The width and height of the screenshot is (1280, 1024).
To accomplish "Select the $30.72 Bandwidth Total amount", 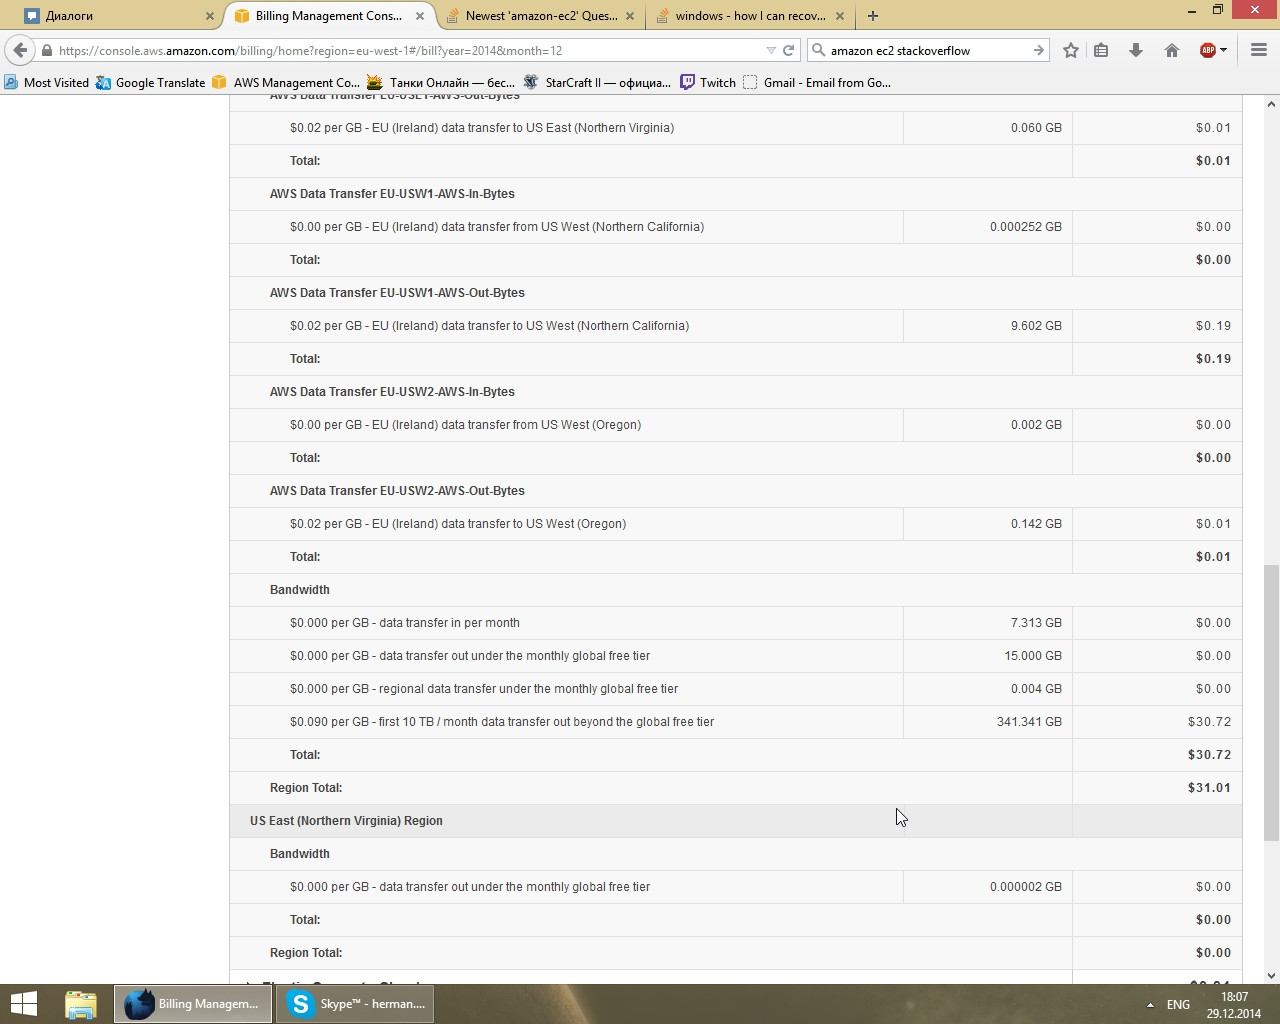I will 1209,755.
